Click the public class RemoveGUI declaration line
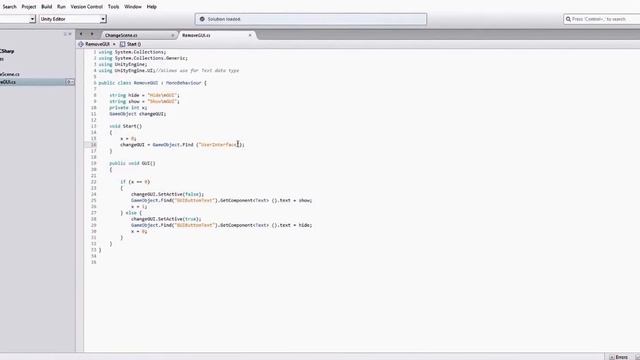640x360 pixels. (x=153, y=83)
